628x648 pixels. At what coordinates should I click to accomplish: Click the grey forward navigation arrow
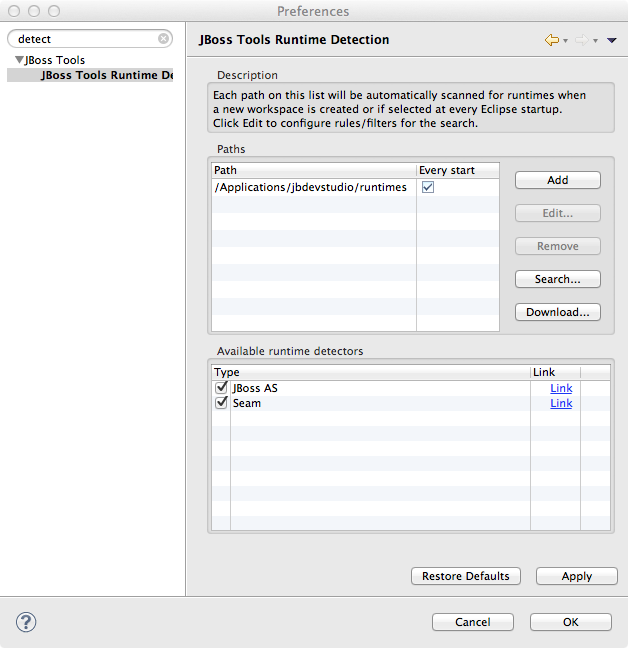coord(582,40)
